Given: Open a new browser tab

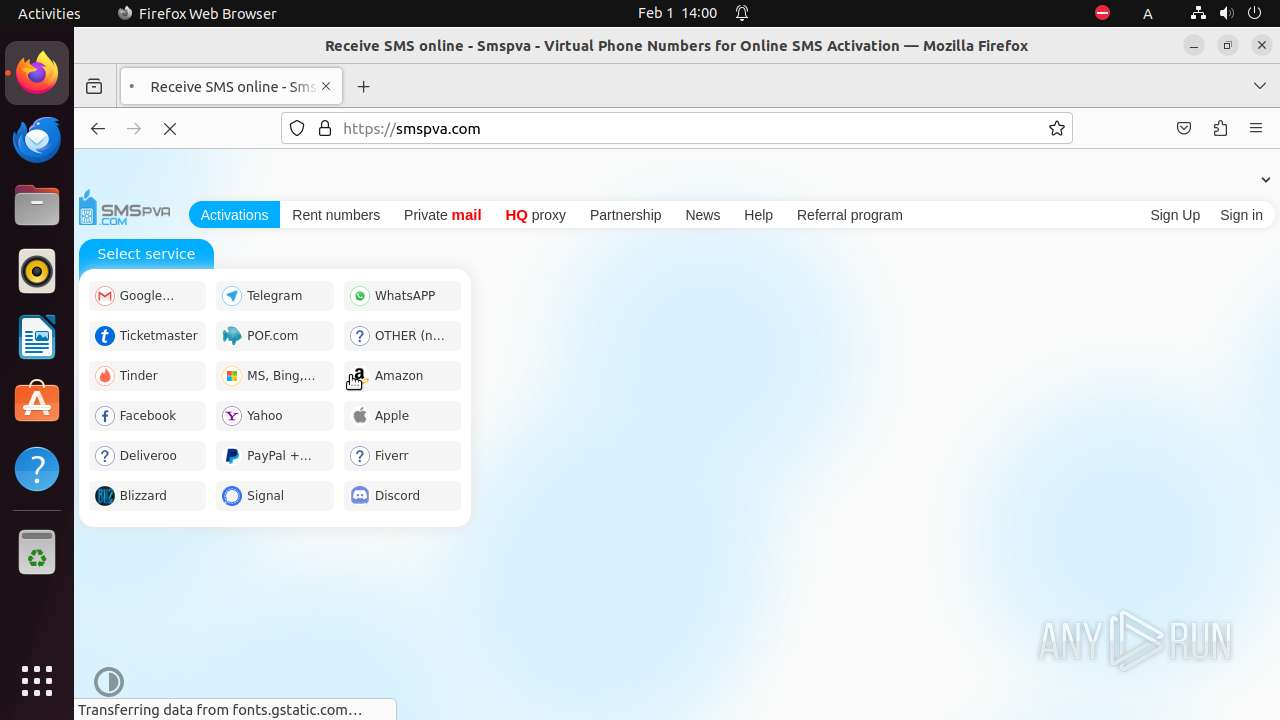Looking at the screenshot, I should click(363, 87).
